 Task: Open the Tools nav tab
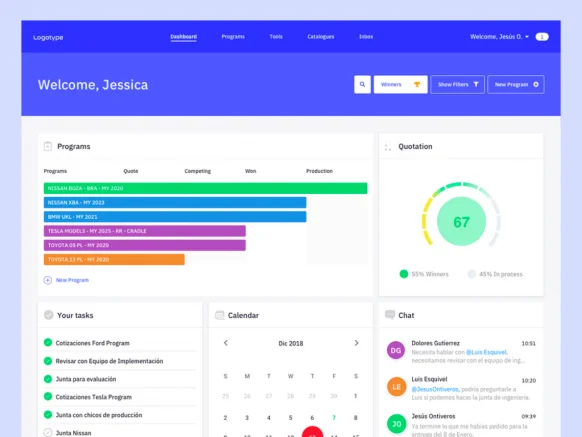coord(276,37)
